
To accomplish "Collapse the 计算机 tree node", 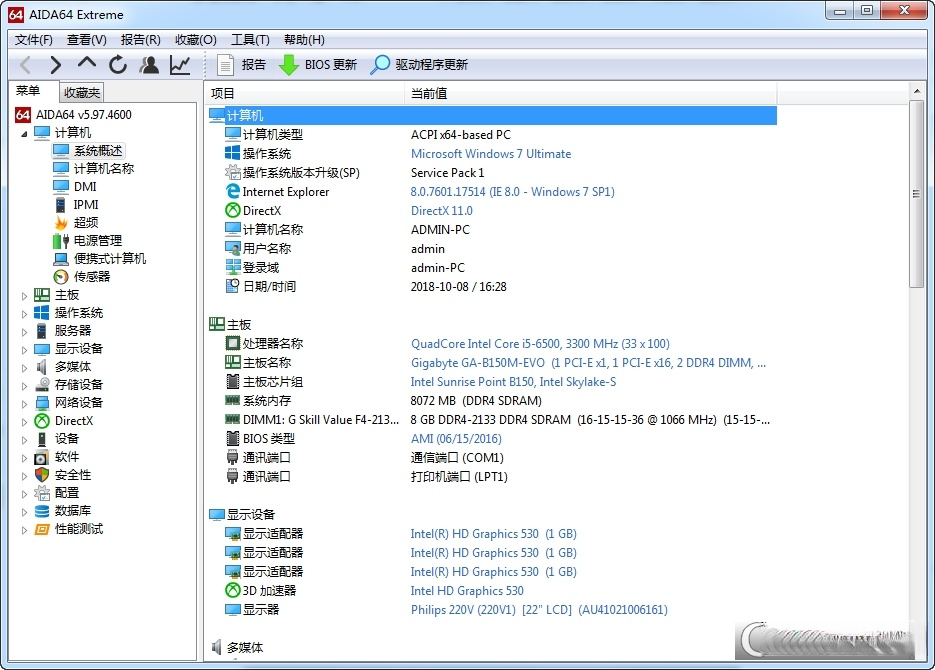I will pos(24,134).
